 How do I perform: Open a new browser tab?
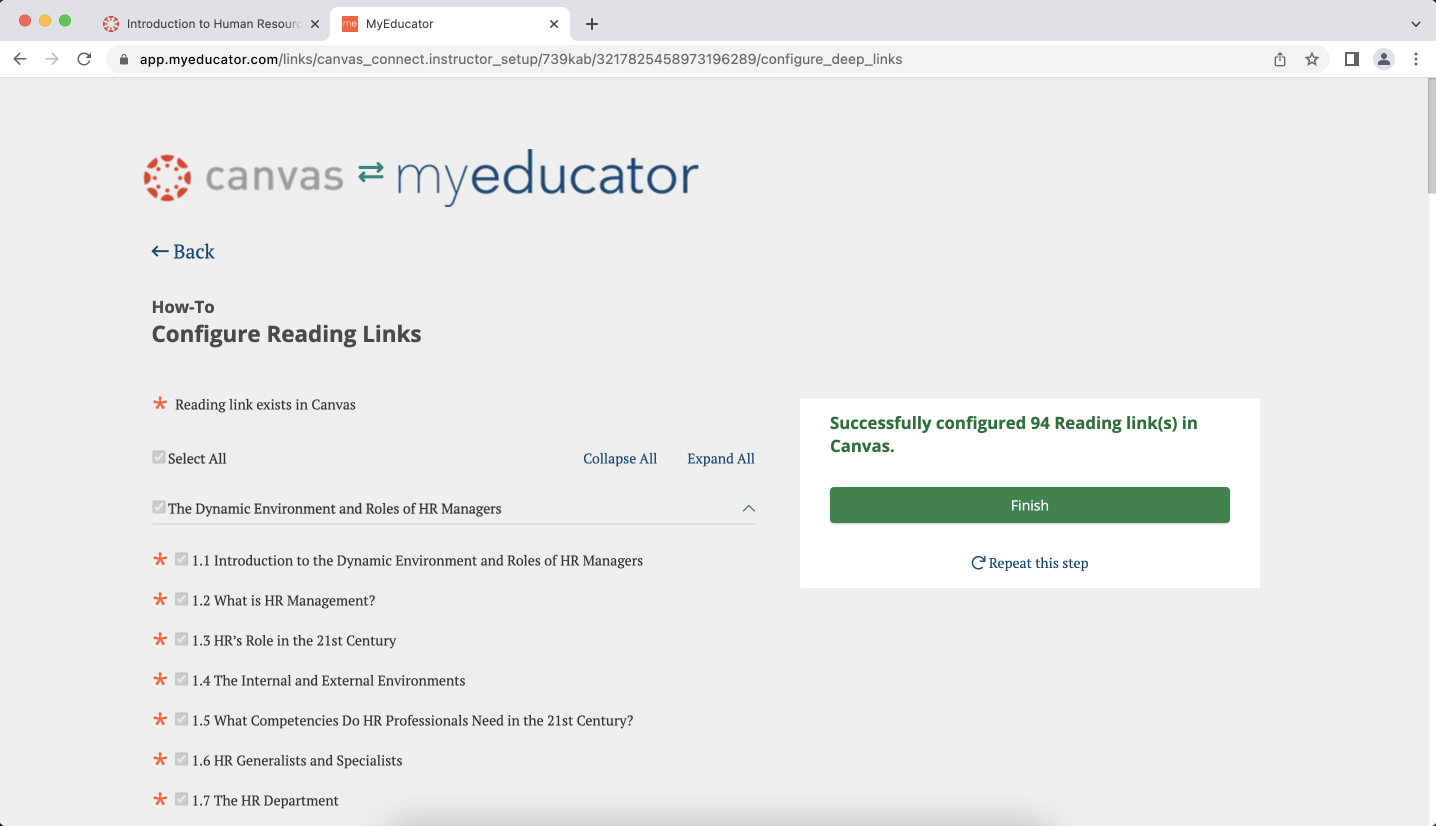click(592, 24)
